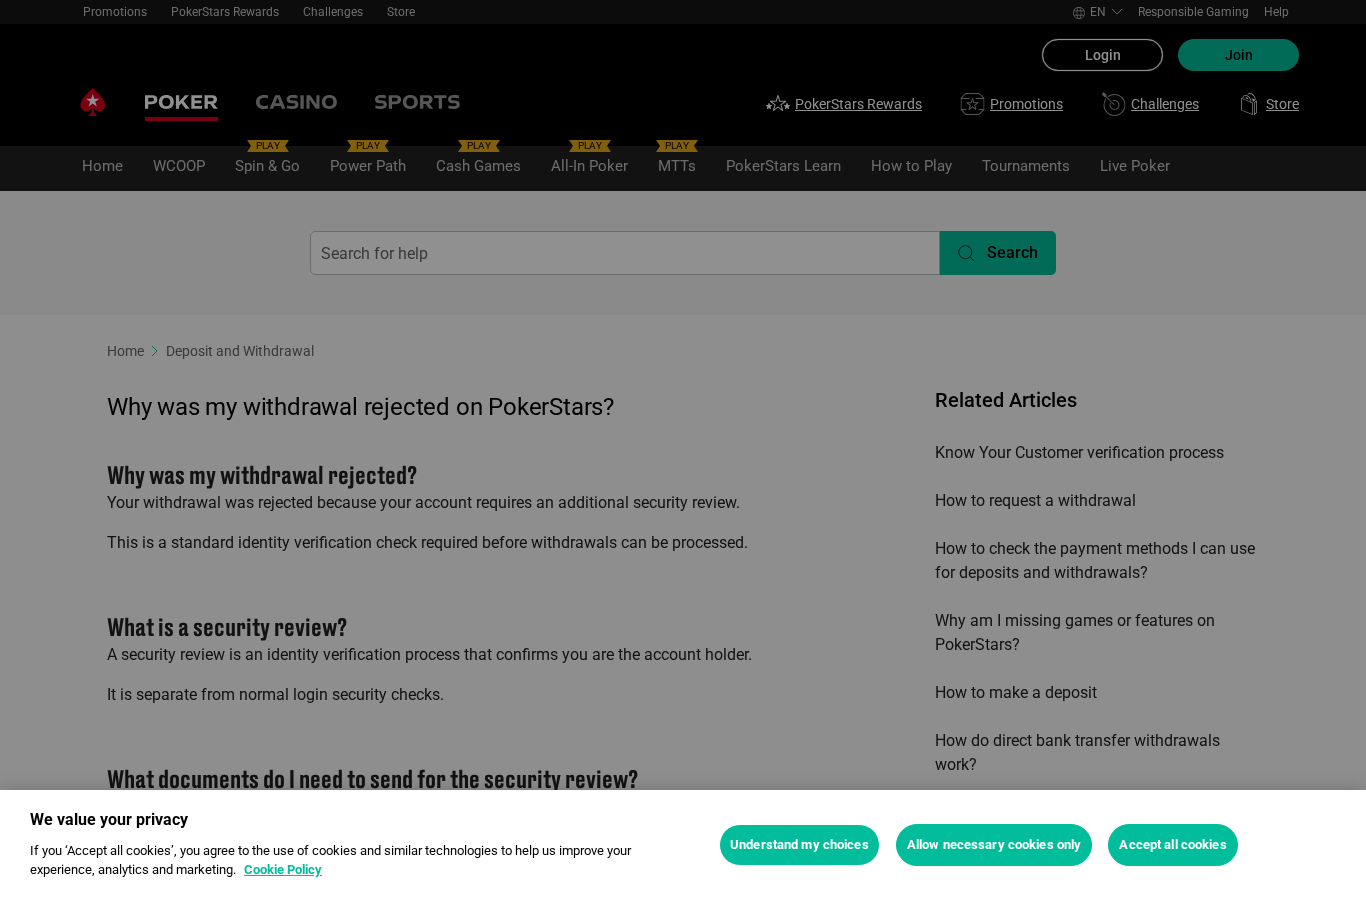This screenshot has height=900, width=1366.
Task: Open Cash Games in the navigation bar
Action: click(x=478, y=166)
